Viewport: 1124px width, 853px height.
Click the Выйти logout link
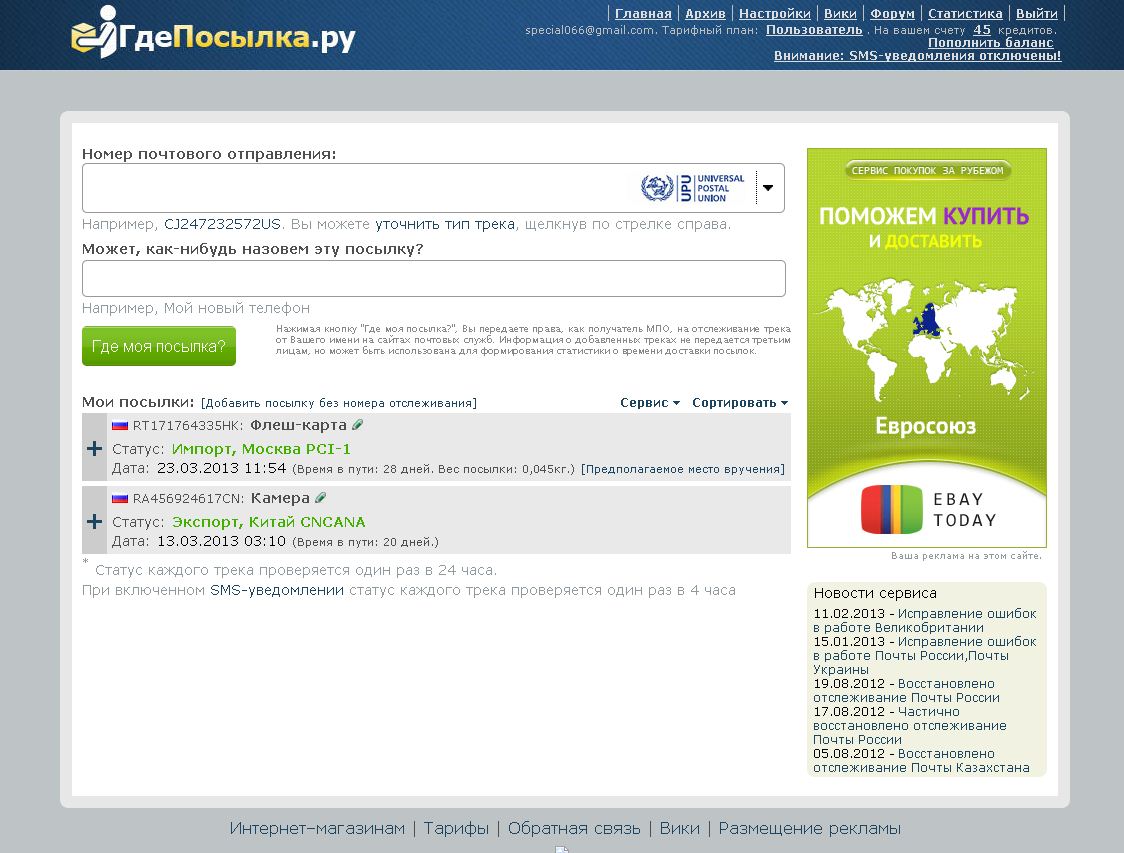[1037, 14]
